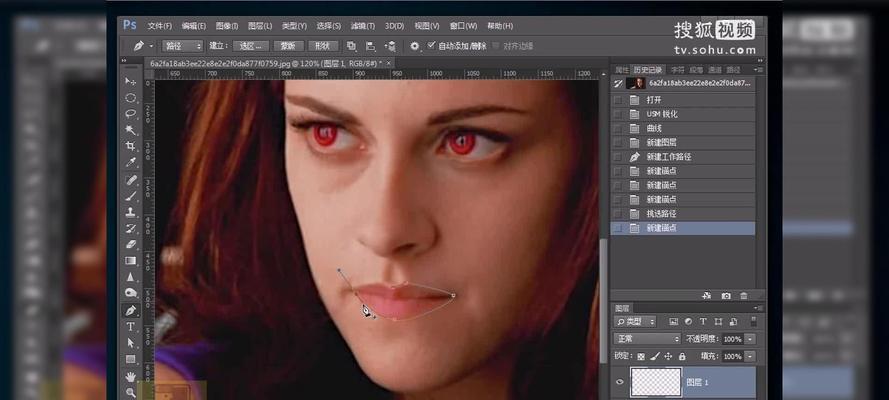
Task: Click the 蒙版 mask button
Action: [x=289, y=46]
